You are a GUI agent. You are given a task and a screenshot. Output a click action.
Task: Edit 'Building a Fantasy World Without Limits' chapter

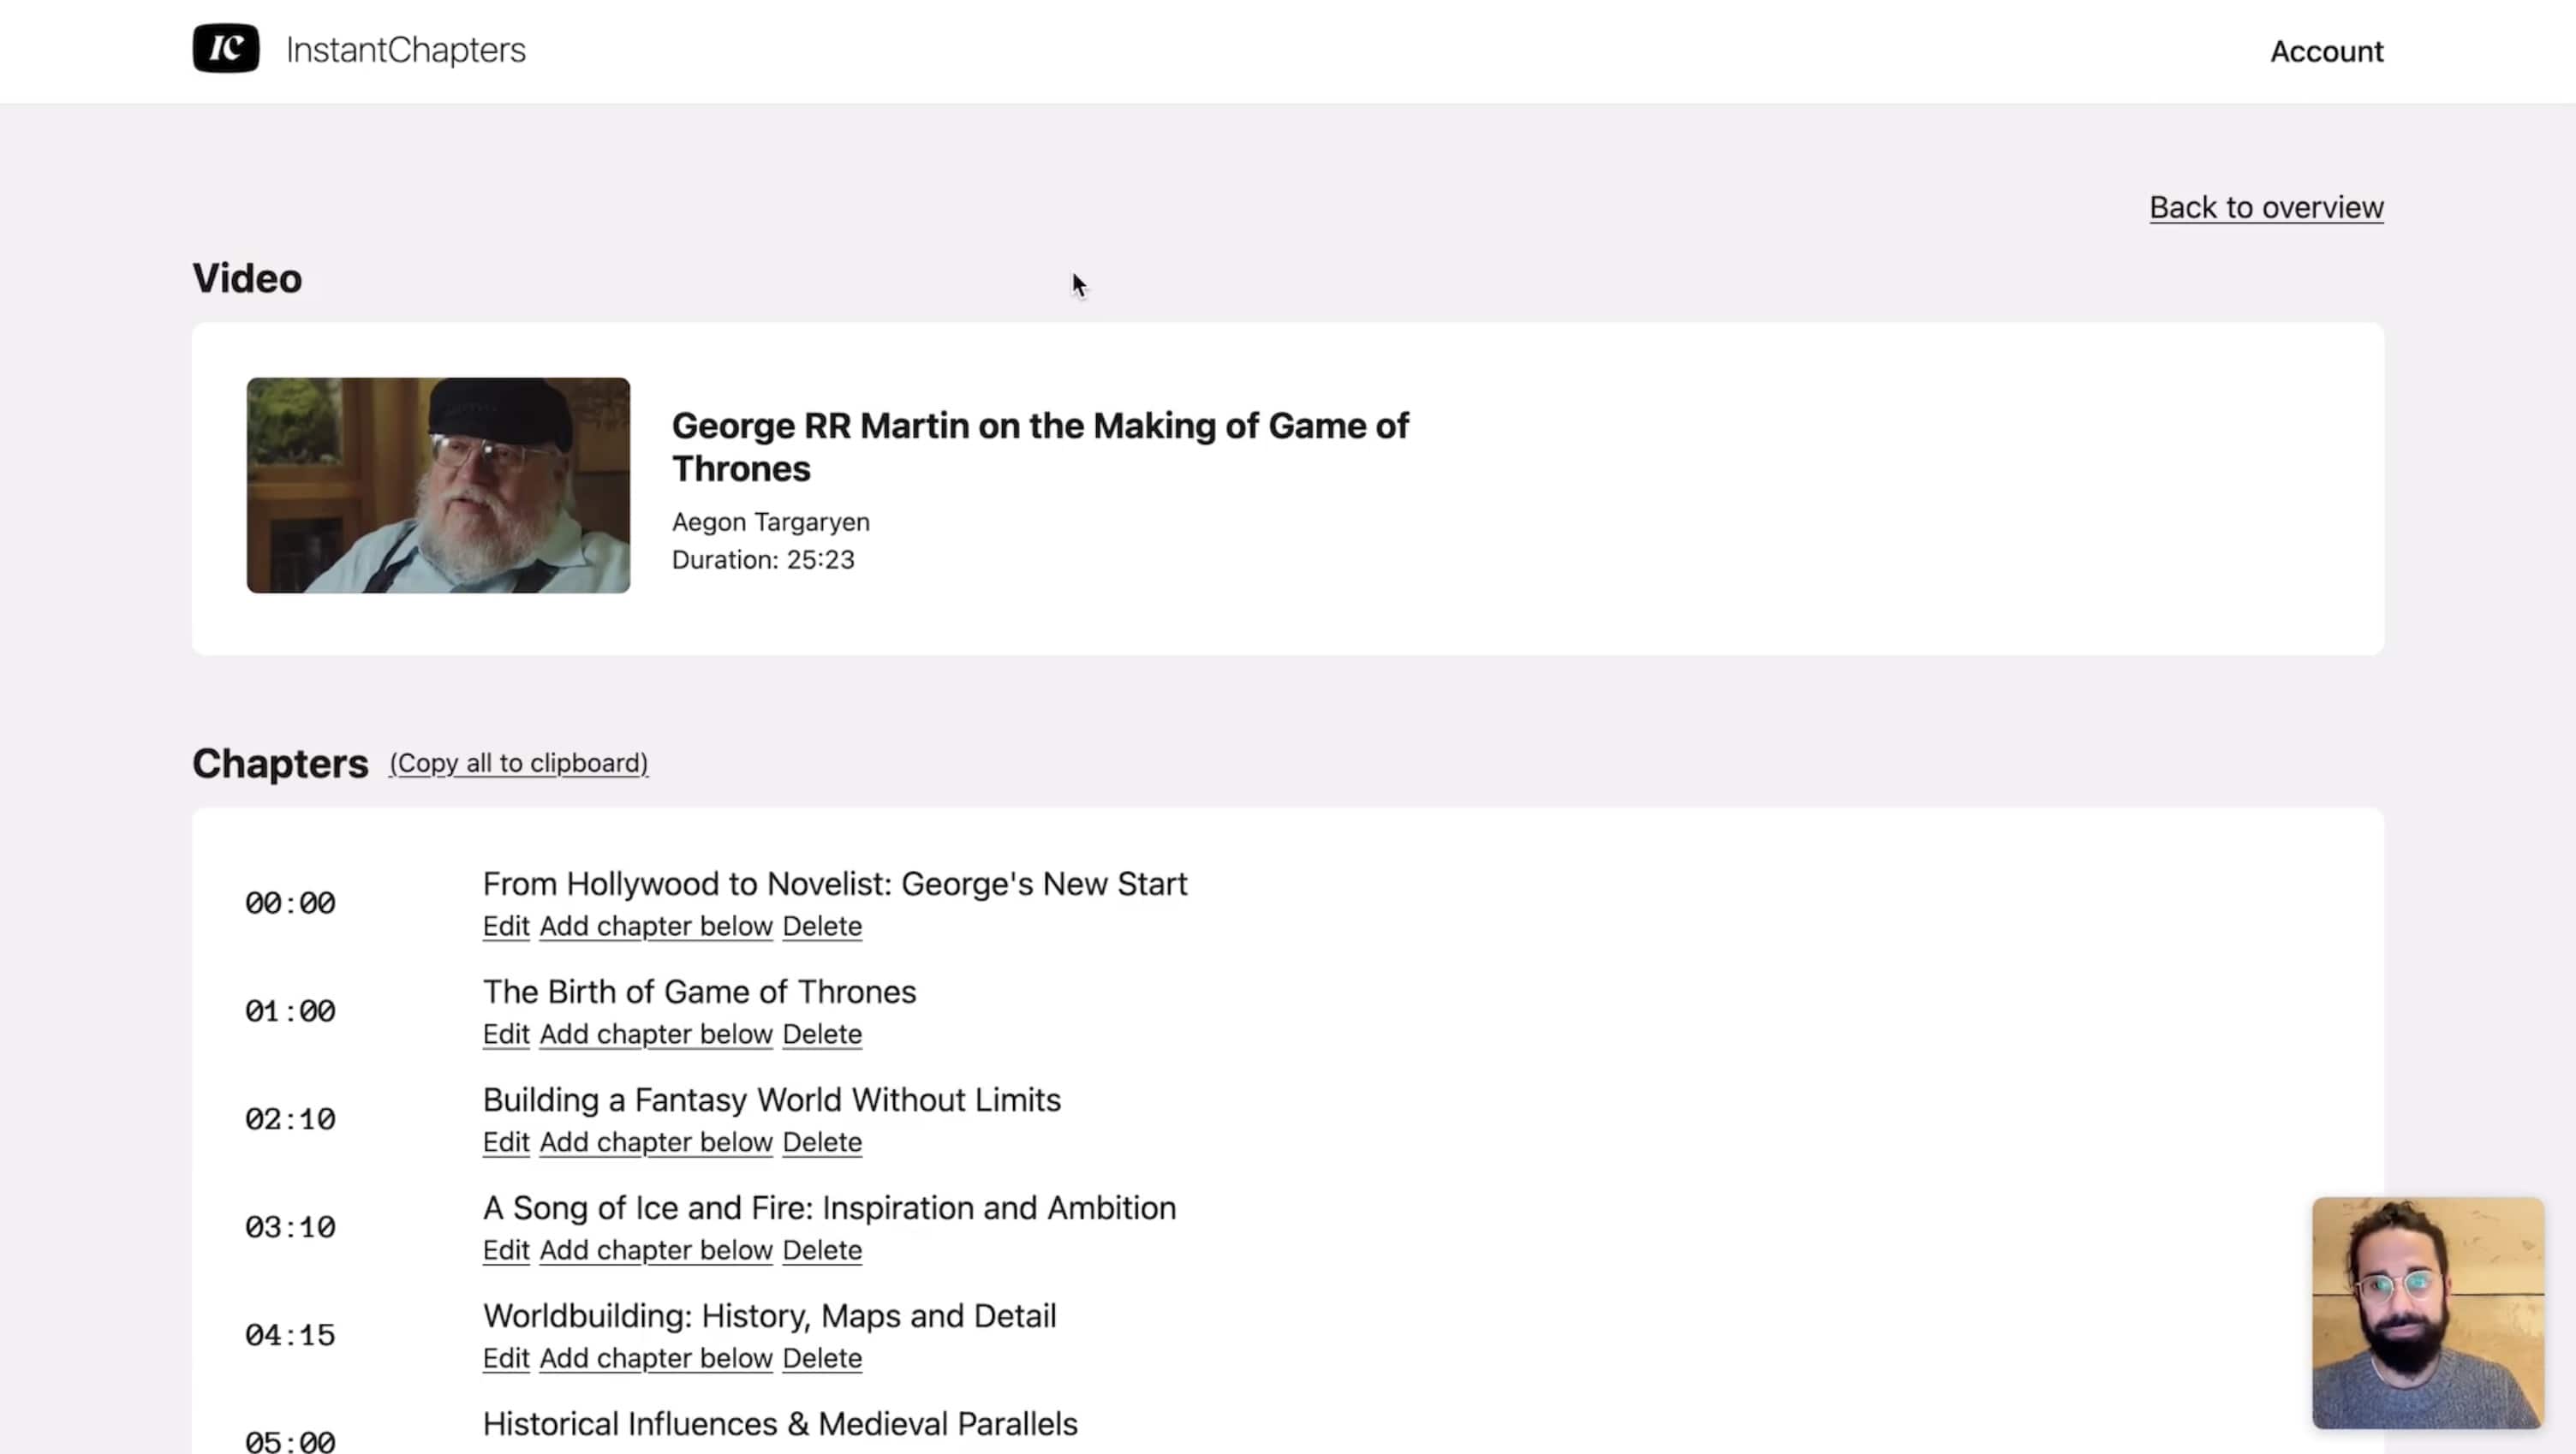506,1142
